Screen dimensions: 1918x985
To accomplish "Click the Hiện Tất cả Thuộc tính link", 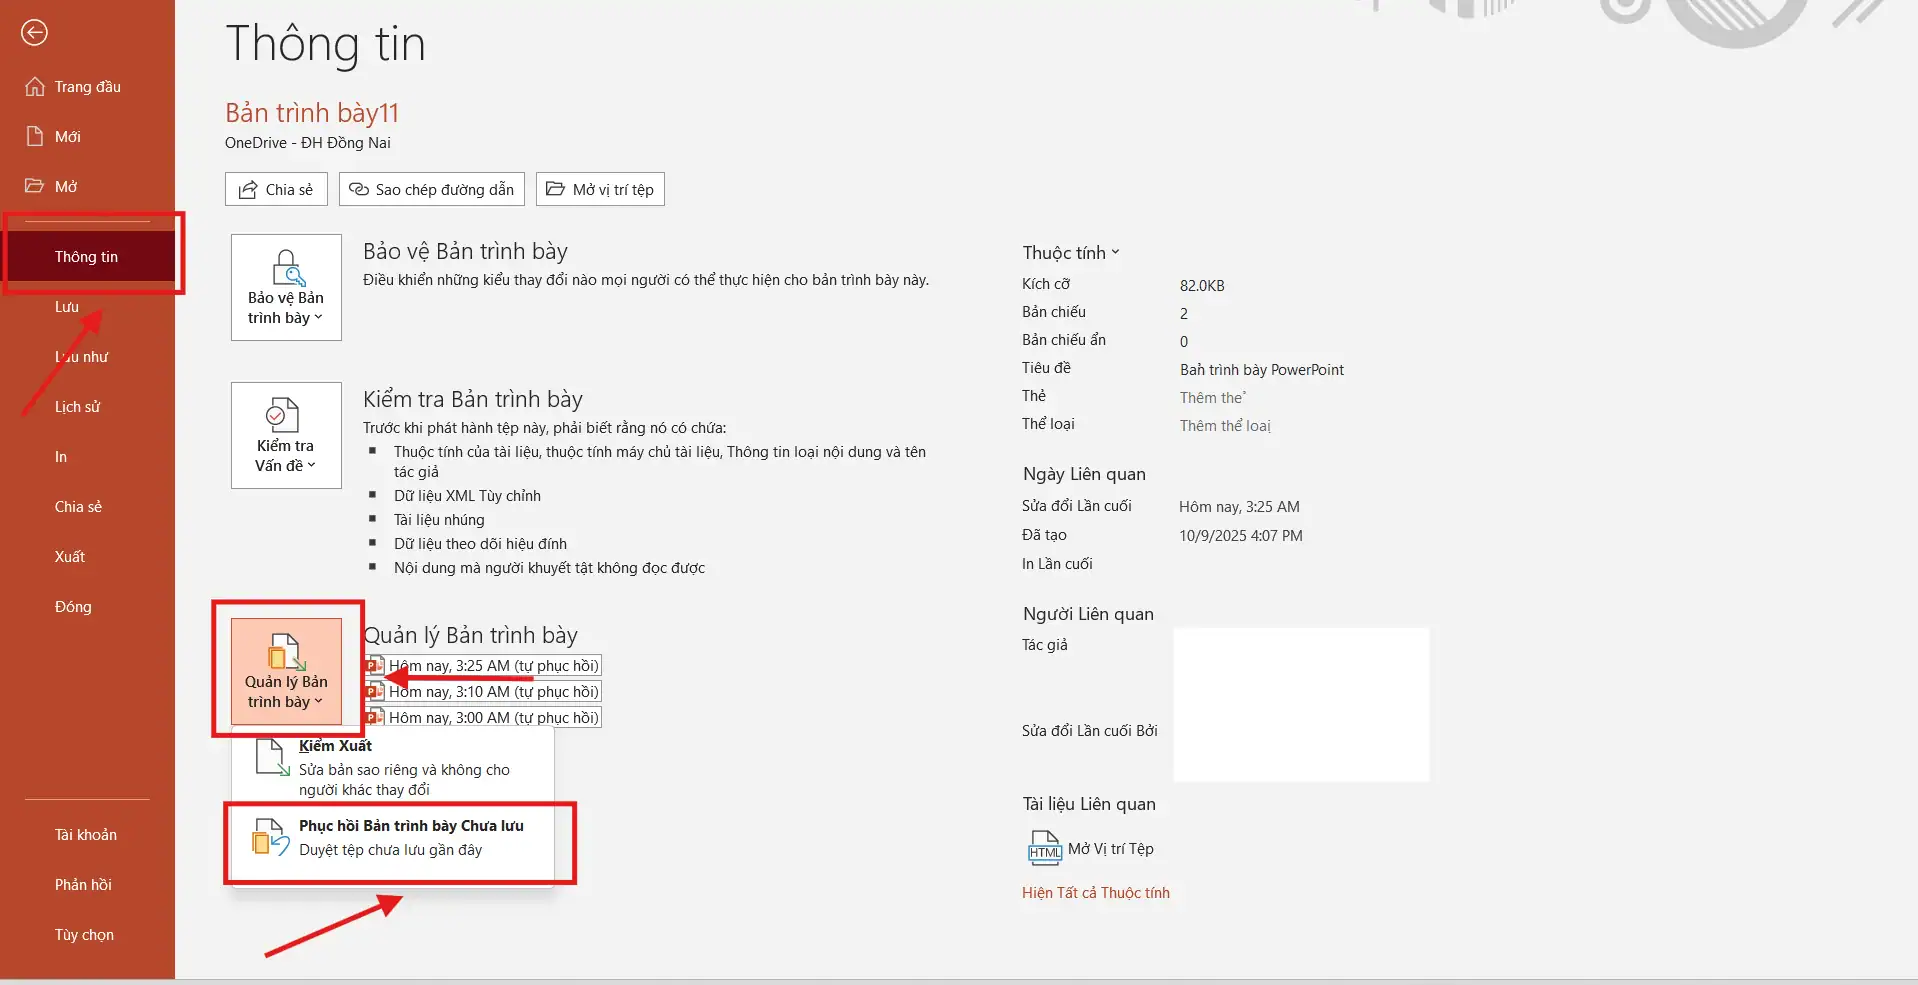I will click(1095, 893).
